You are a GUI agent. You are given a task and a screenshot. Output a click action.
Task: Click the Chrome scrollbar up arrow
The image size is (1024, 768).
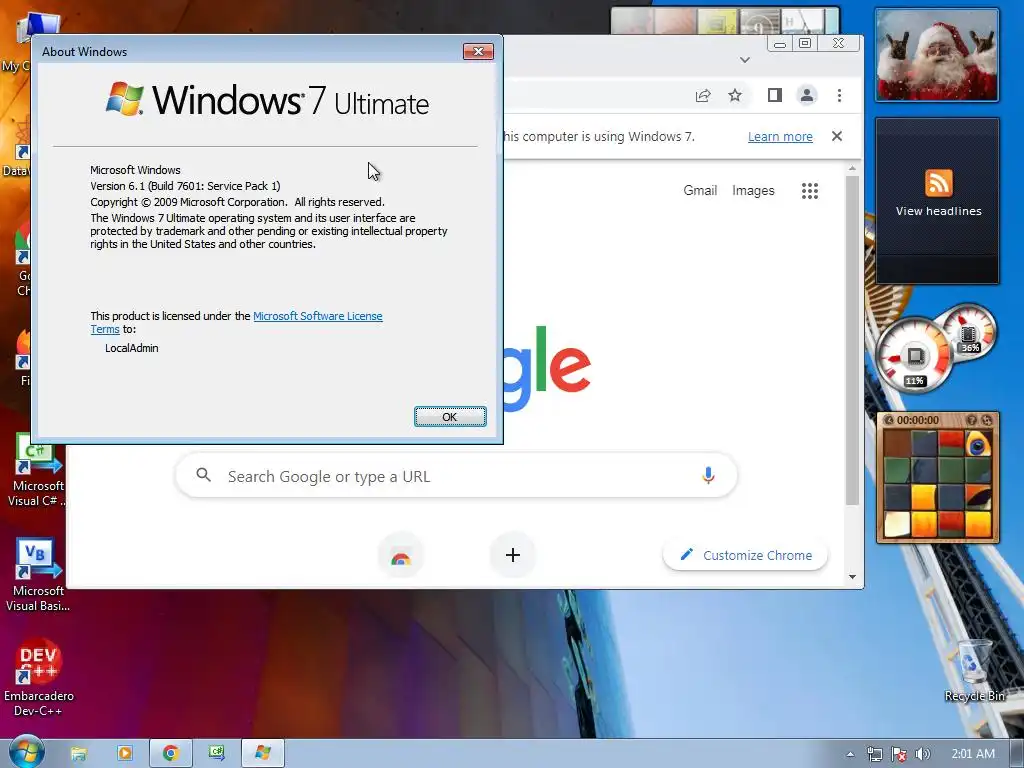click(x=852, y=168)
